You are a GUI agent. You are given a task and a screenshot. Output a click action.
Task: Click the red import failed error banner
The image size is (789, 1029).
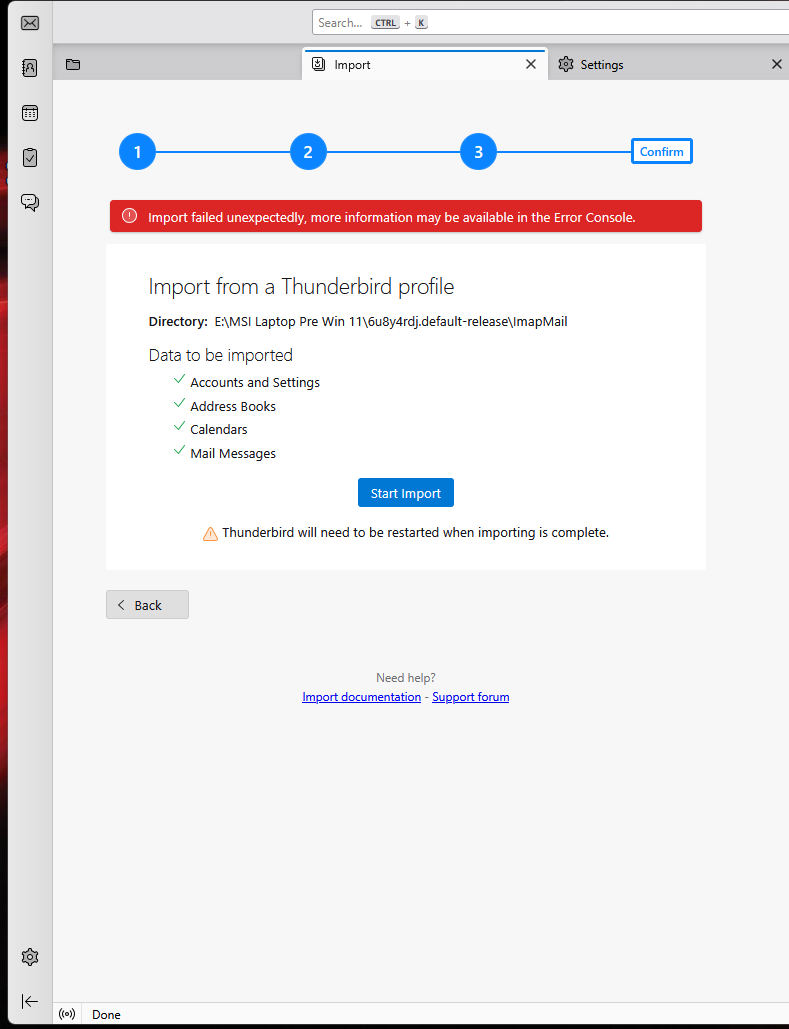[406, 216]
